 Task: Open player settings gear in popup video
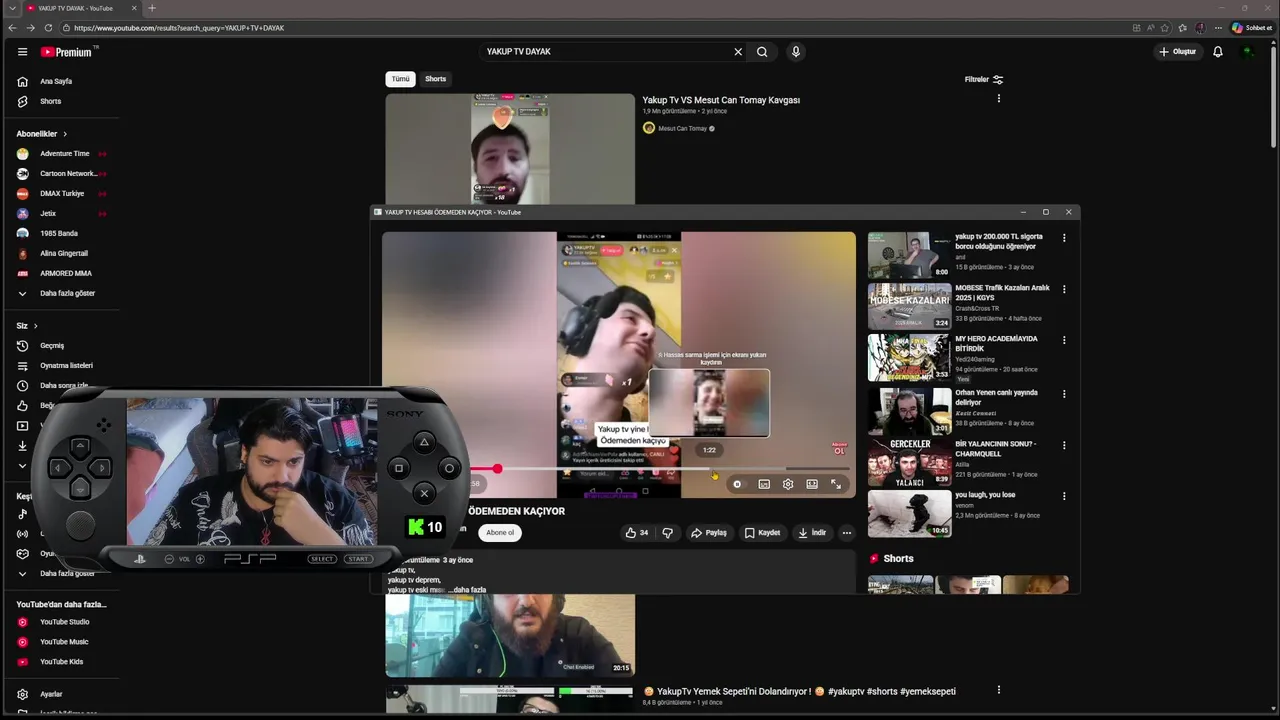coord(788,484)
